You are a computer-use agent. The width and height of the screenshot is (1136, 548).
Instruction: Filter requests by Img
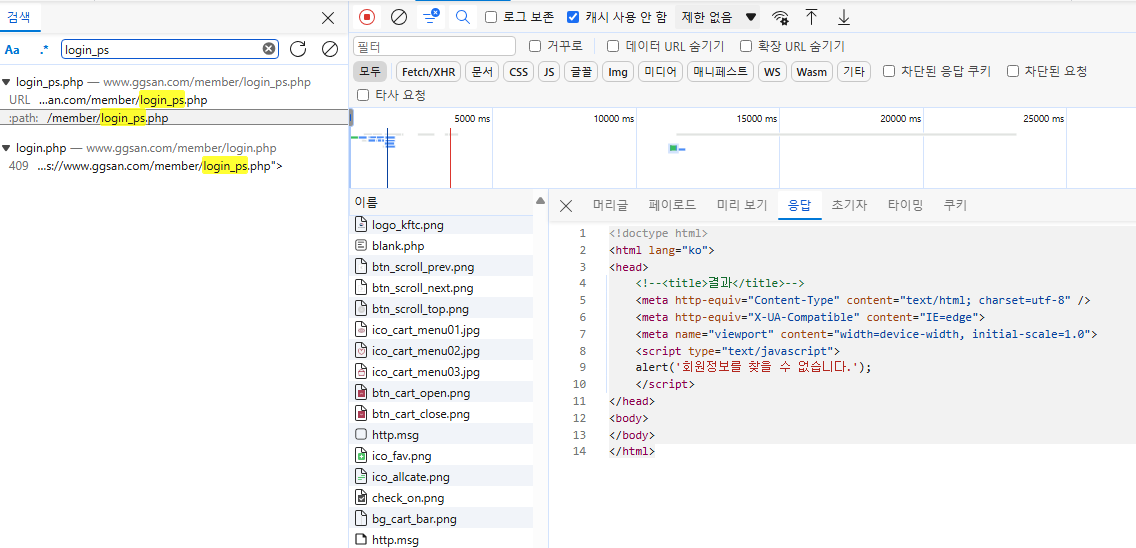click(x=618, y=71)
